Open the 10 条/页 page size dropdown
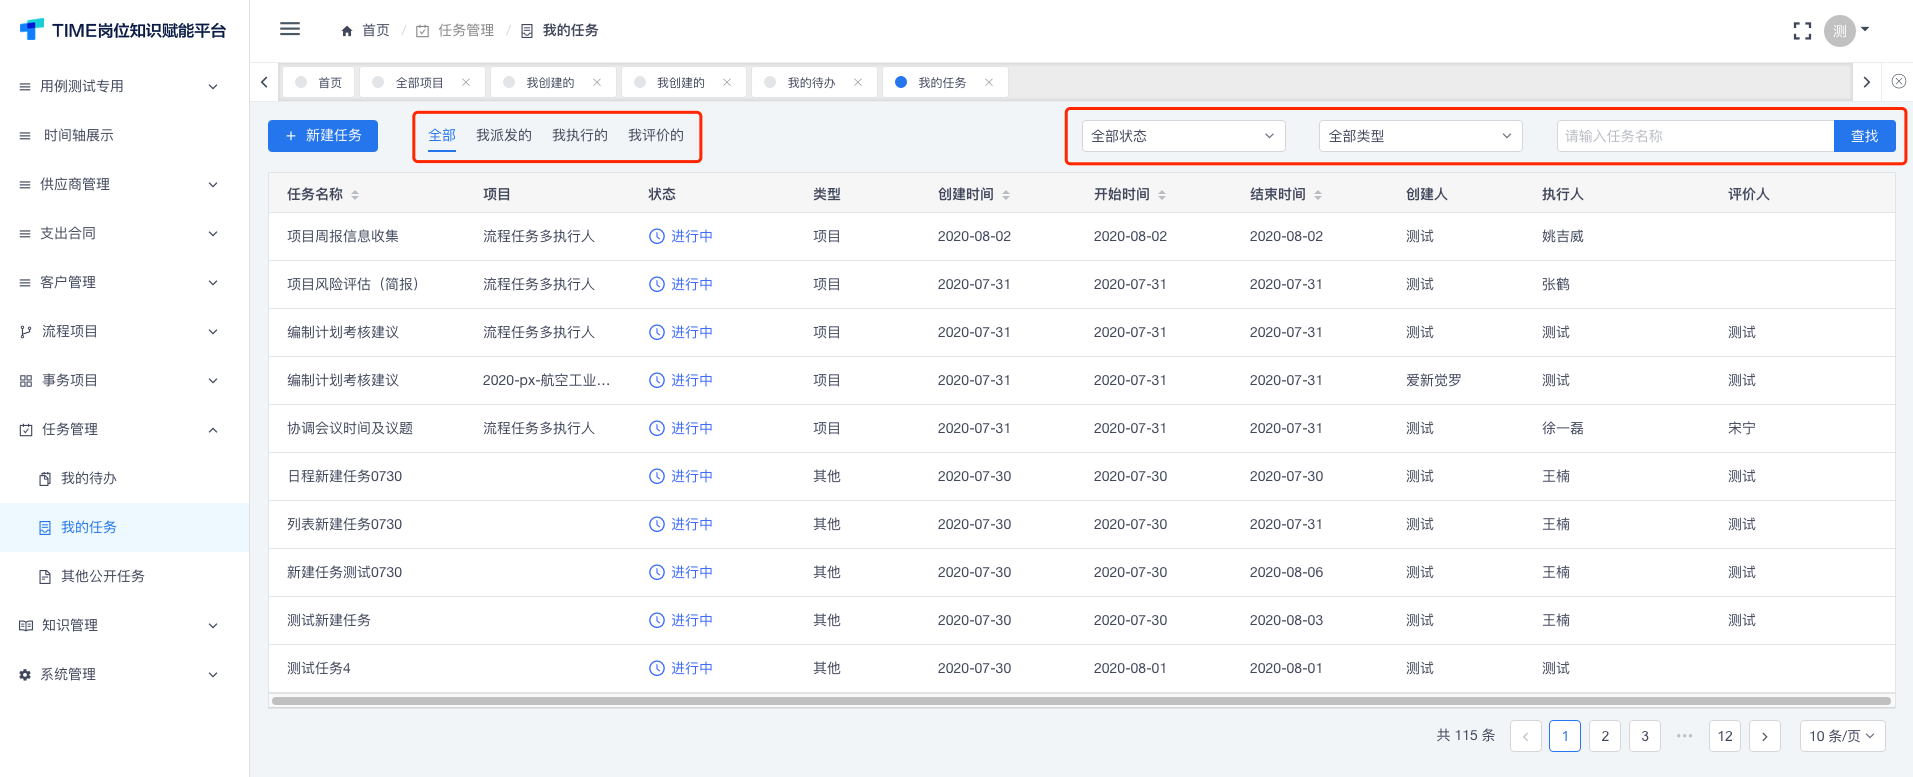1913x777 pixels. [1842, 736]
